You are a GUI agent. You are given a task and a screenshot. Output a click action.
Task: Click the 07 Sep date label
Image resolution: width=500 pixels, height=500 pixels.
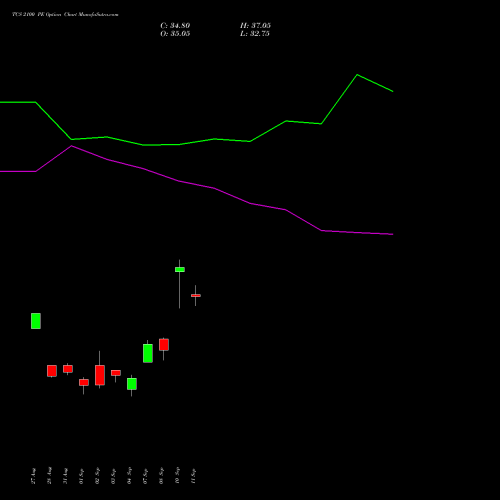click(145, 476)
